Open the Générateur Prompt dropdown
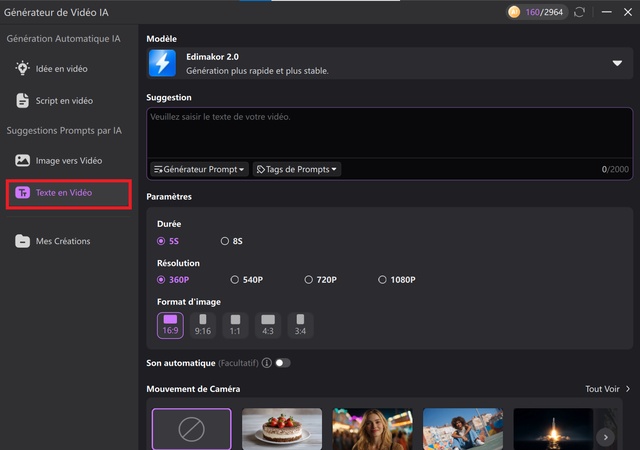The width and height of the screenshot is (640, 450). (199, 170)
